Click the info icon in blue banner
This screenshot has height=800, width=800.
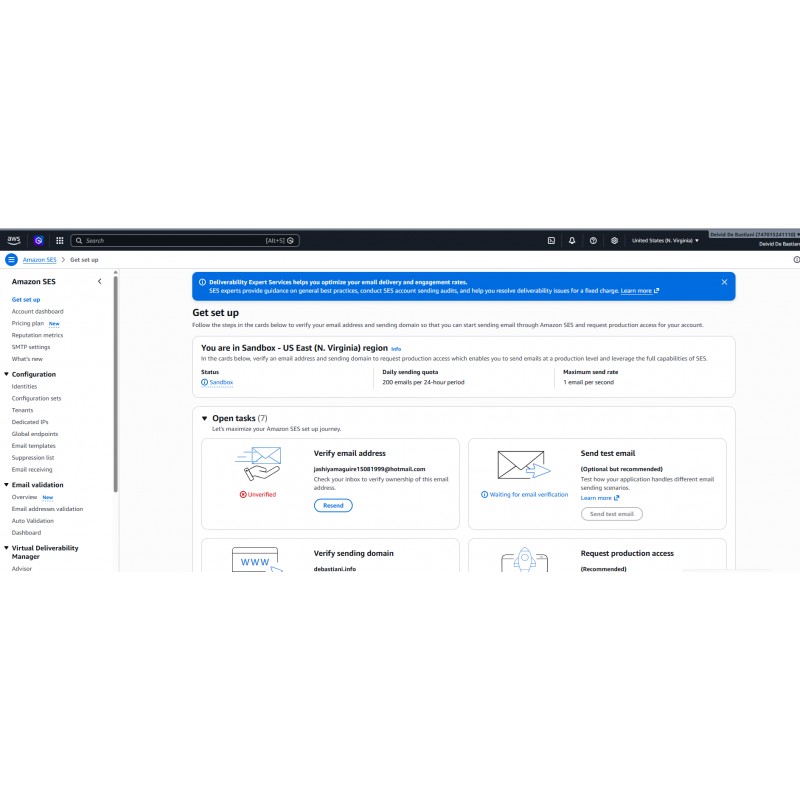coord(202,282)
